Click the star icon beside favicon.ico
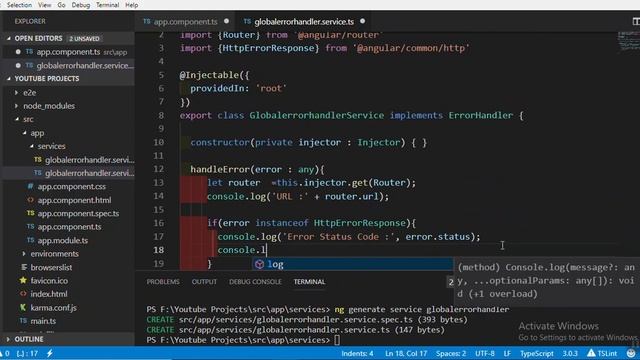Viewport: 640px width, 360px height. [23, 280]
